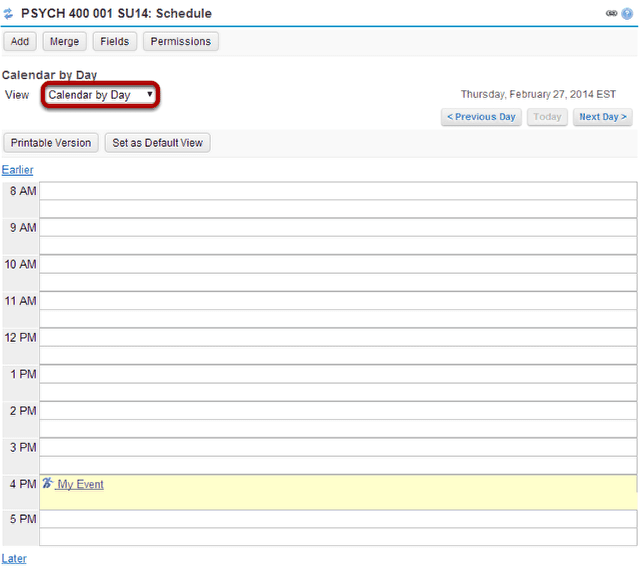Screen dimensions: 640x570
Task: Click the Today button
Action: pos(547,117)
